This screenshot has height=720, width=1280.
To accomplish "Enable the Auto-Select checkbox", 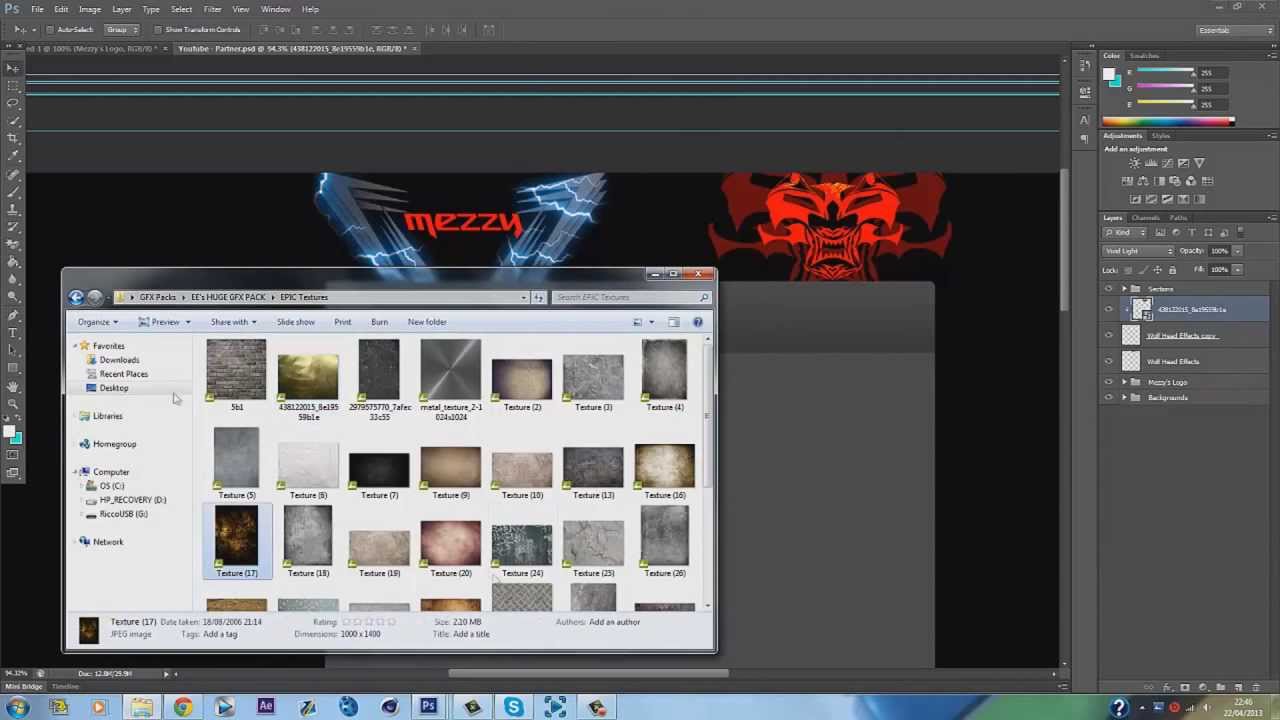I will (x=50, y=30).
